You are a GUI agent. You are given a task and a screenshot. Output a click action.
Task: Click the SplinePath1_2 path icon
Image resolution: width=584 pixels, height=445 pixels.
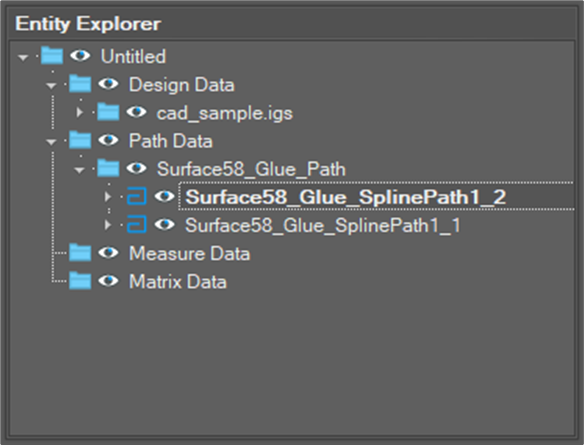(x=137, y=196)
